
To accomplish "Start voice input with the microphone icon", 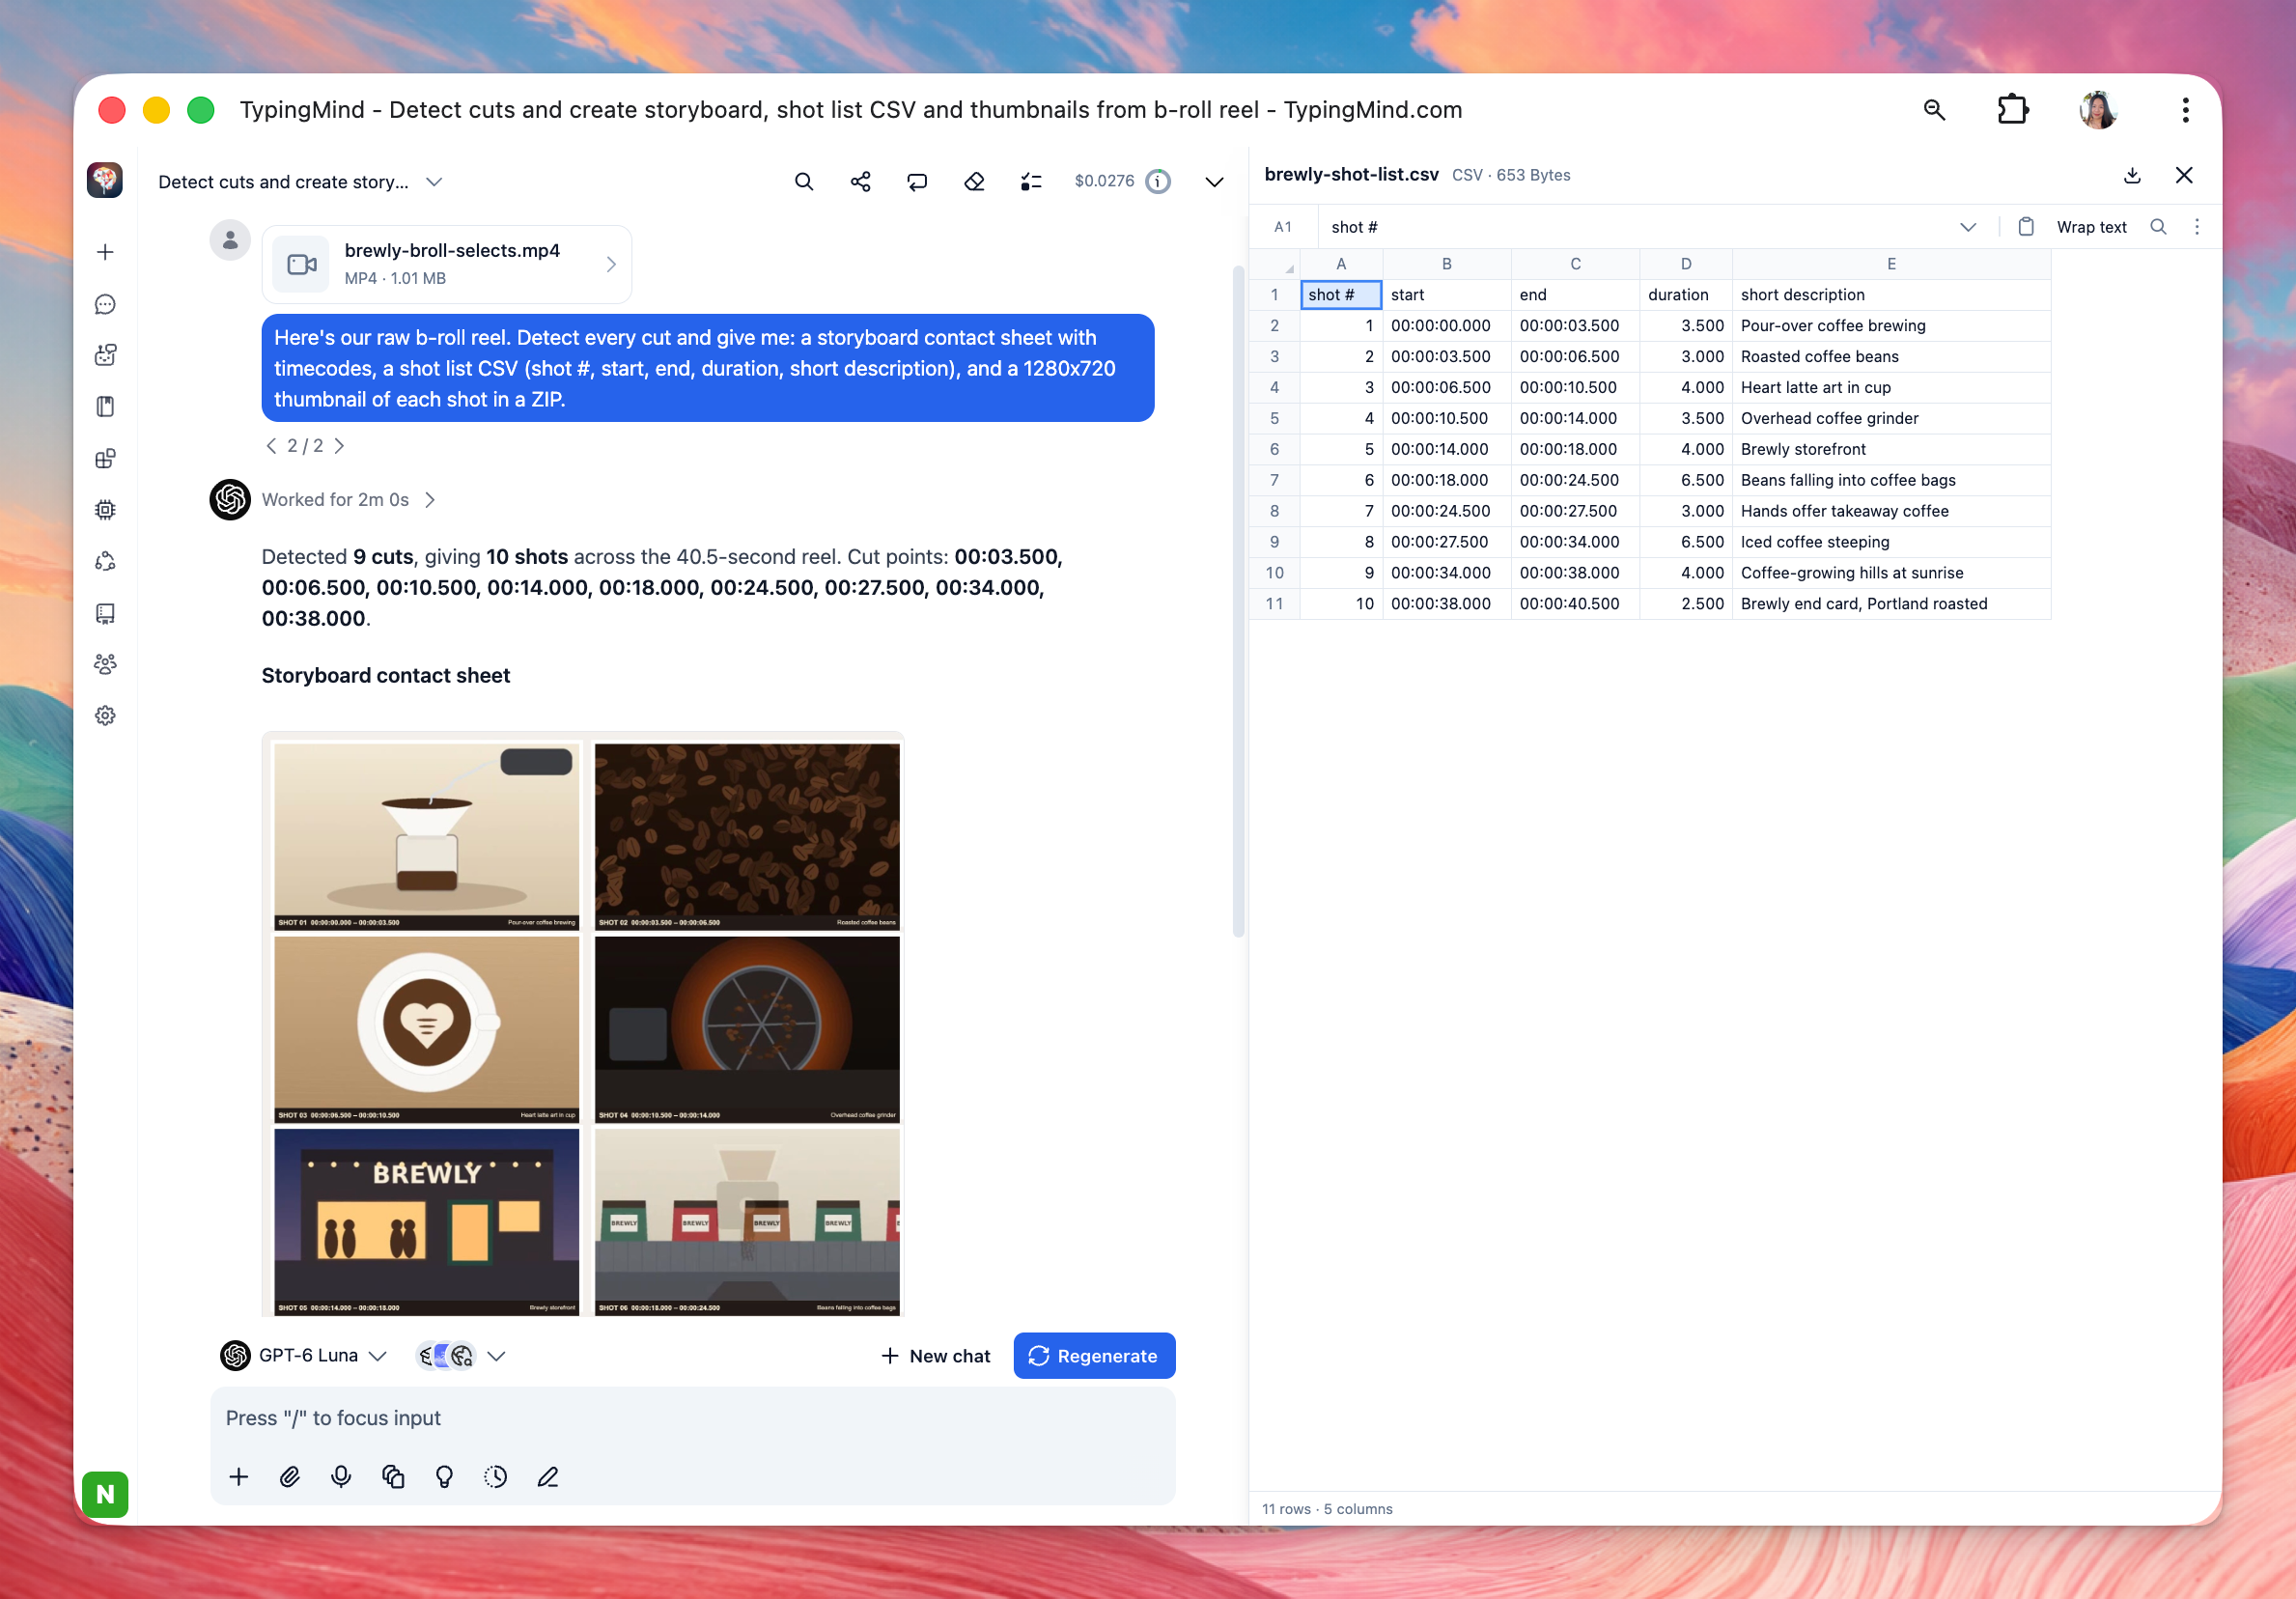I will 341,1476.
